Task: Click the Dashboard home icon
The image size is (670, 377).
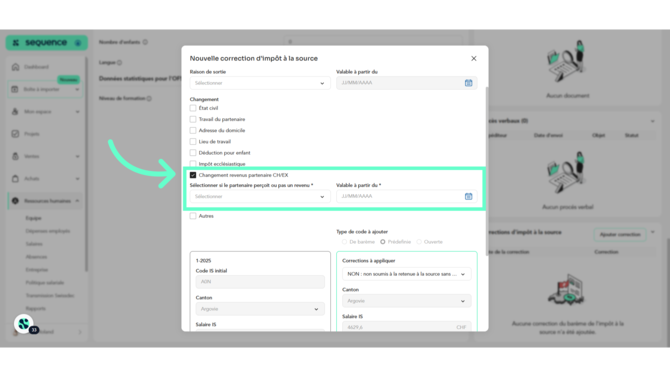Action: [x=15, y=67]
